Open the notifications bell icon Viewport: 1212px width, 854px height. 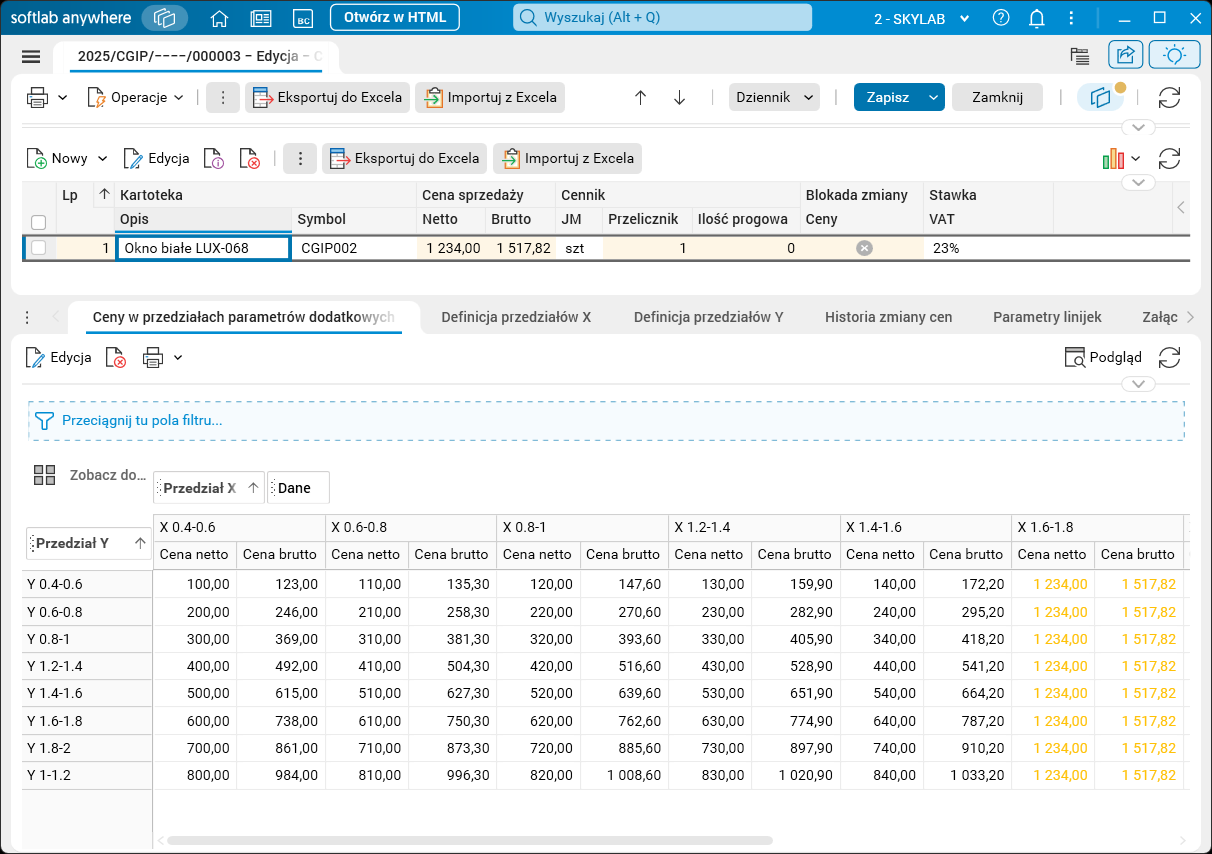pos(1037,18)
